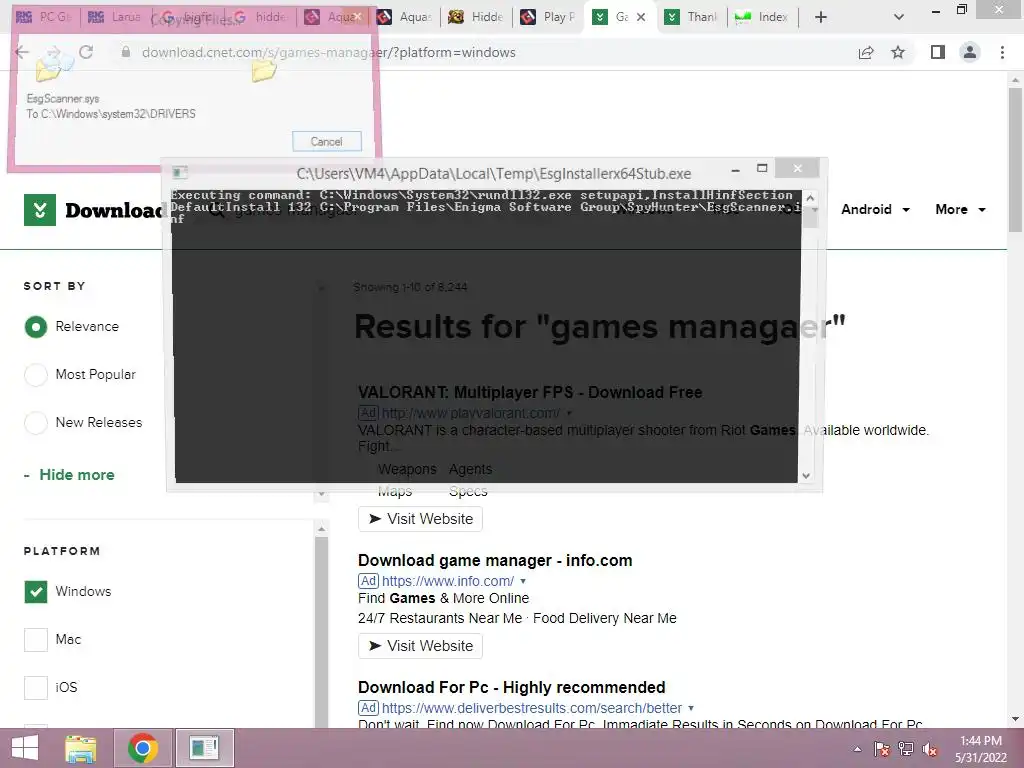Click the muted volume tray icon
1024x768 pixels.
point(930,749)
